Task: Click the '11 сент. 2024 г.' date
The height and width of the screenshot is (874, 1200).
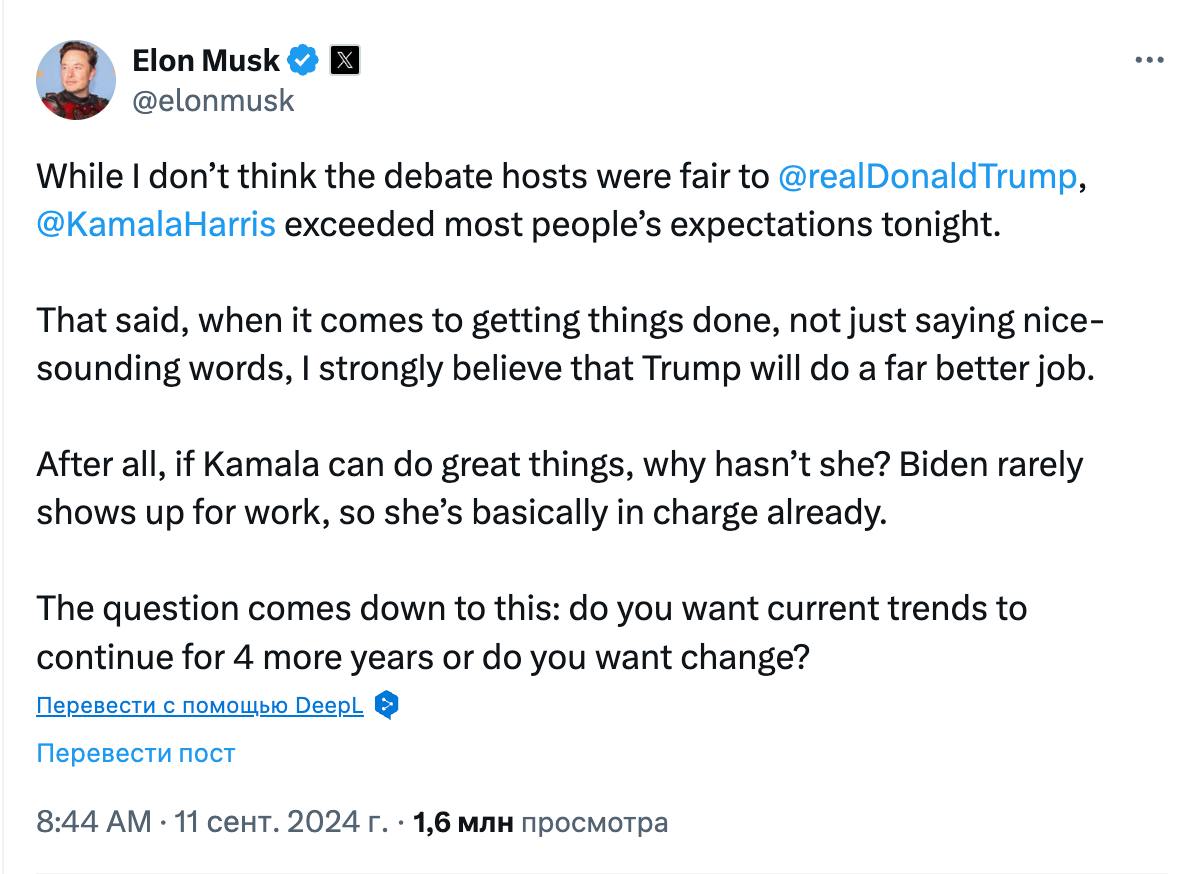Action: [x=280, y=823]
